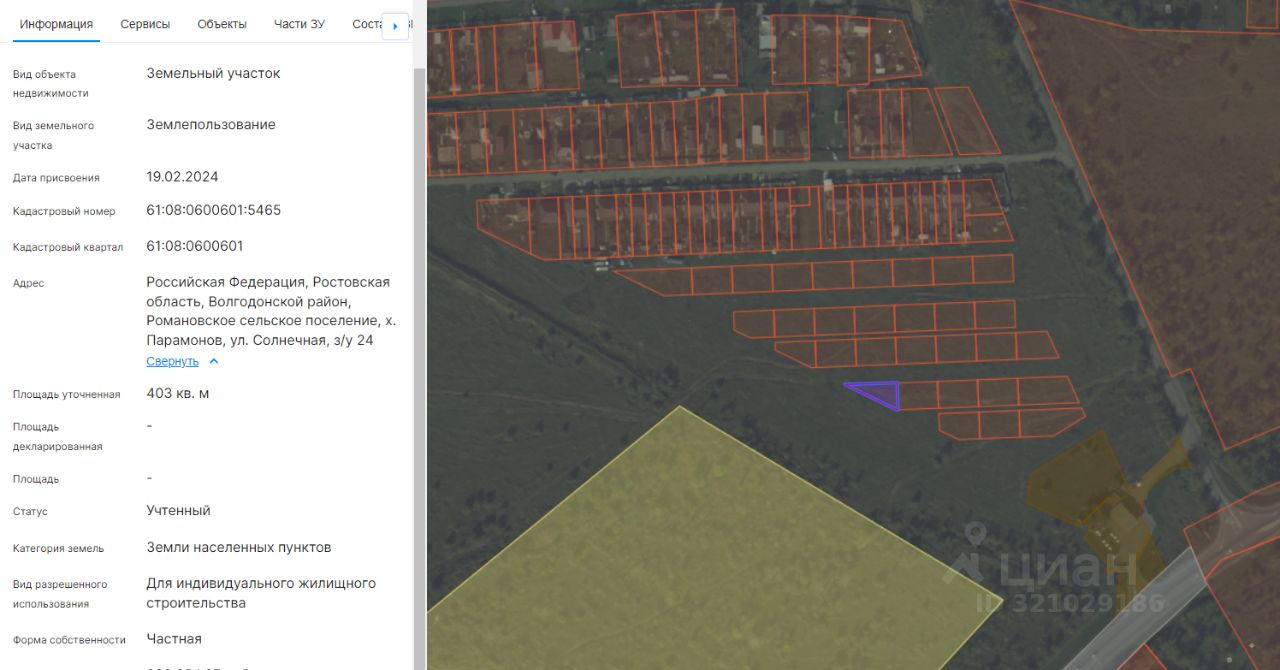Open the Части ЗУ tab
The height and width of the screenshot is (670, 1280).
(x=299, y=24)
